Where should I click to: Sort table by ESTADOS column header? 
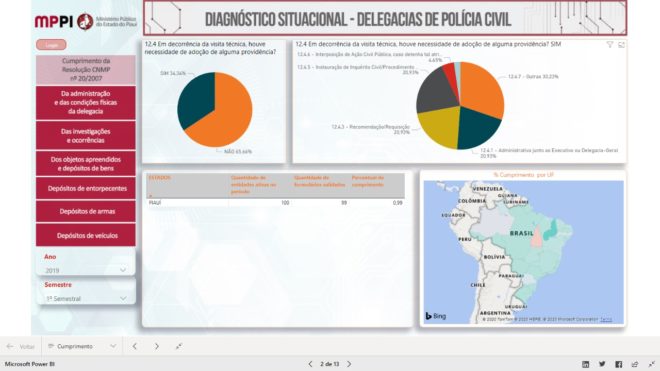[x=160, y=178]
